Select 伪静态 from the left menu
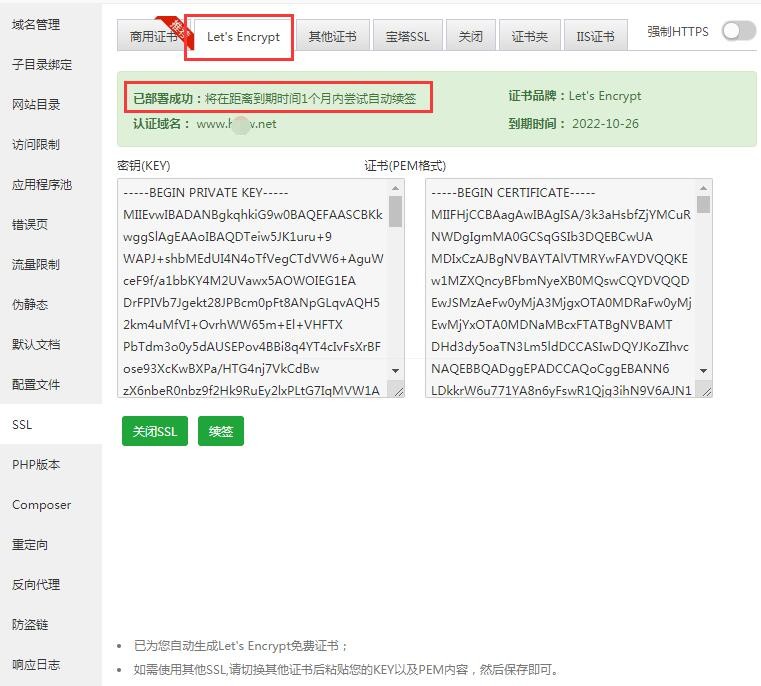Screen dimensions: 761x686 click(x=30, y=304)
